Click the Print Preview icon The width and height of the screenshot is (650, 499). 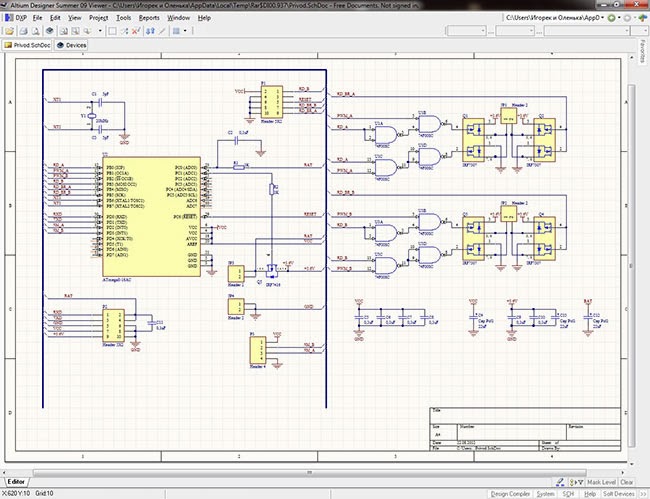[x=36, y=31]
